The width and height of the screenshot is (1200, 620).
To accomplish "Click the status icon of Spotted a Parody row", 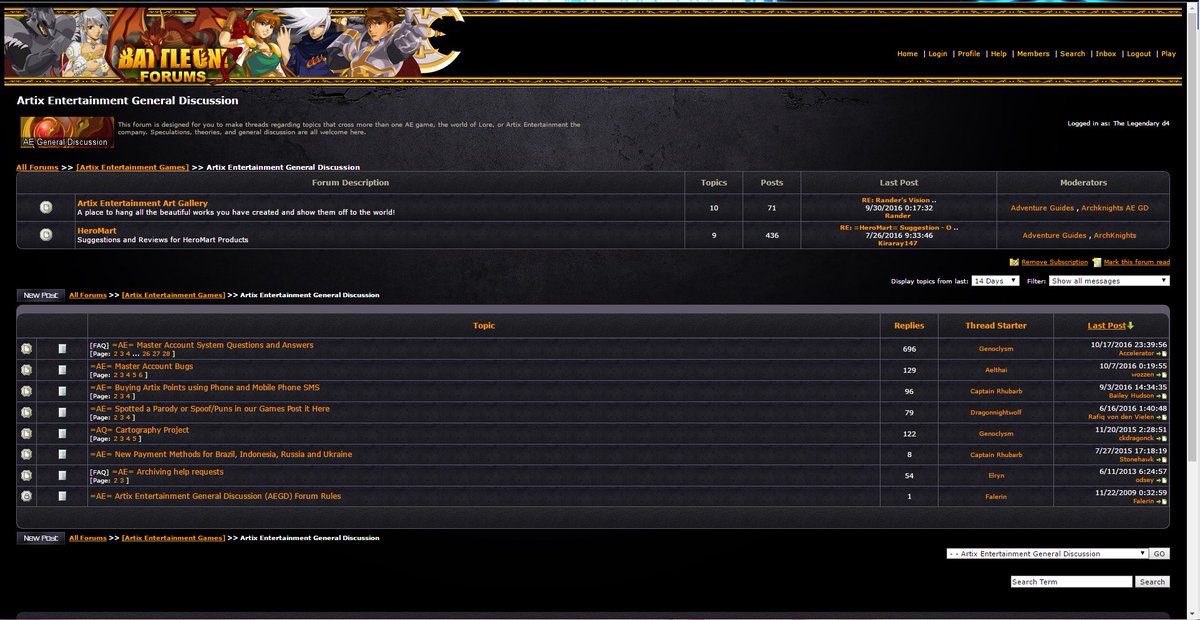I will (26, 412).
